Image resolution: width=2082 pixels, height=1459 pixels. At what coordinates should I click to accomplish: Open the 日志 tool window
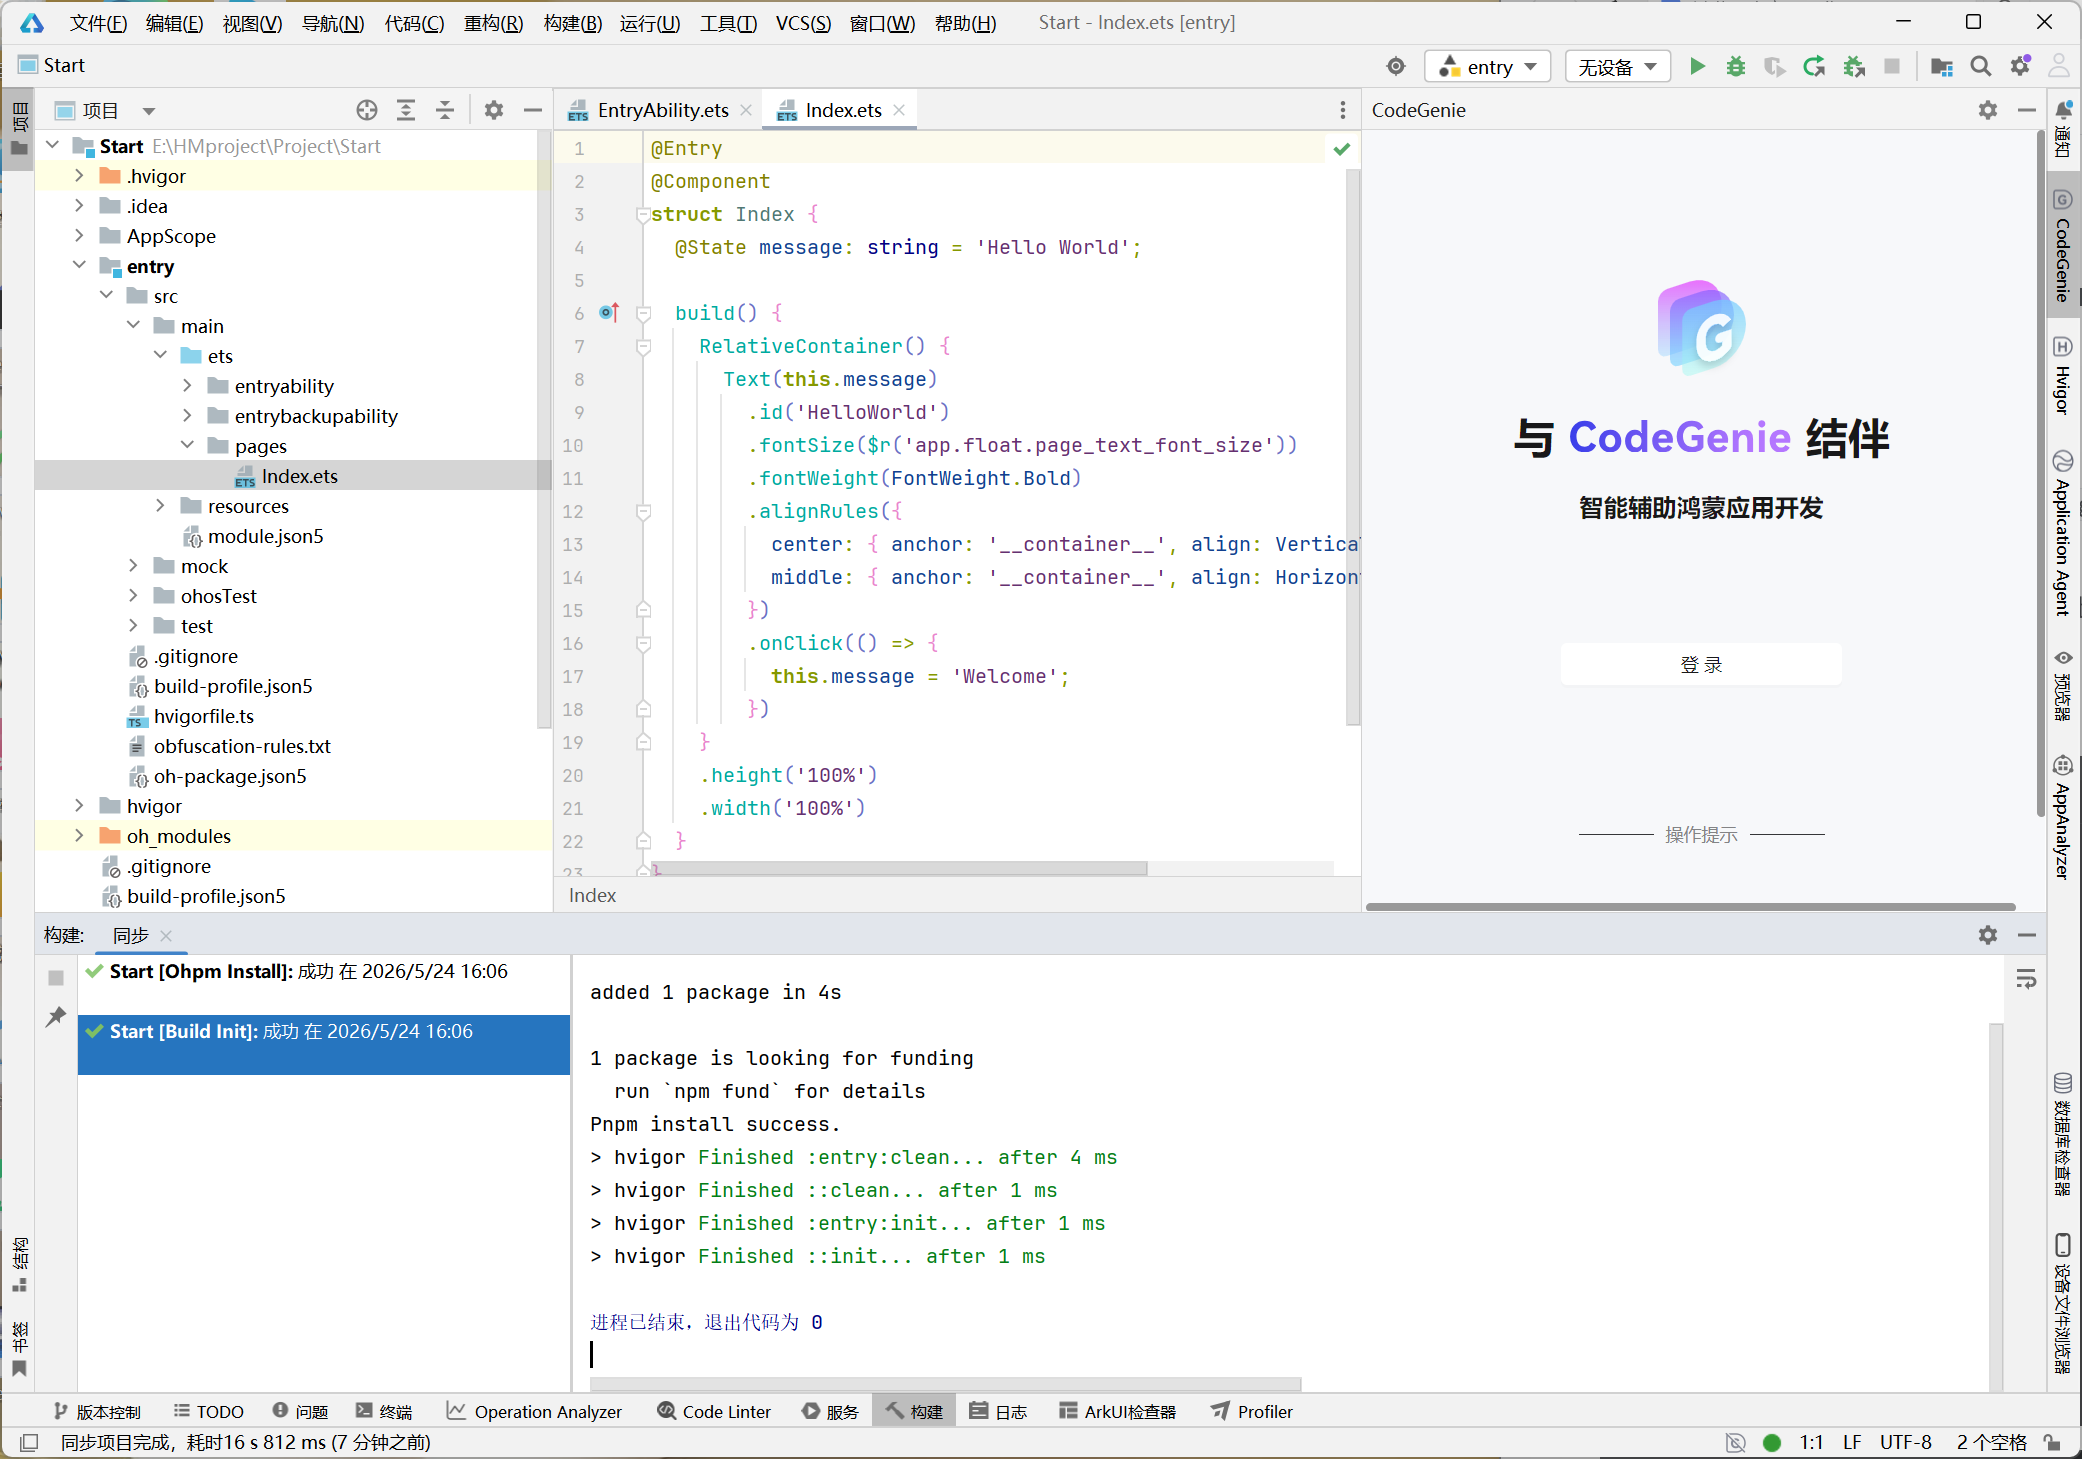(999, 1411)
